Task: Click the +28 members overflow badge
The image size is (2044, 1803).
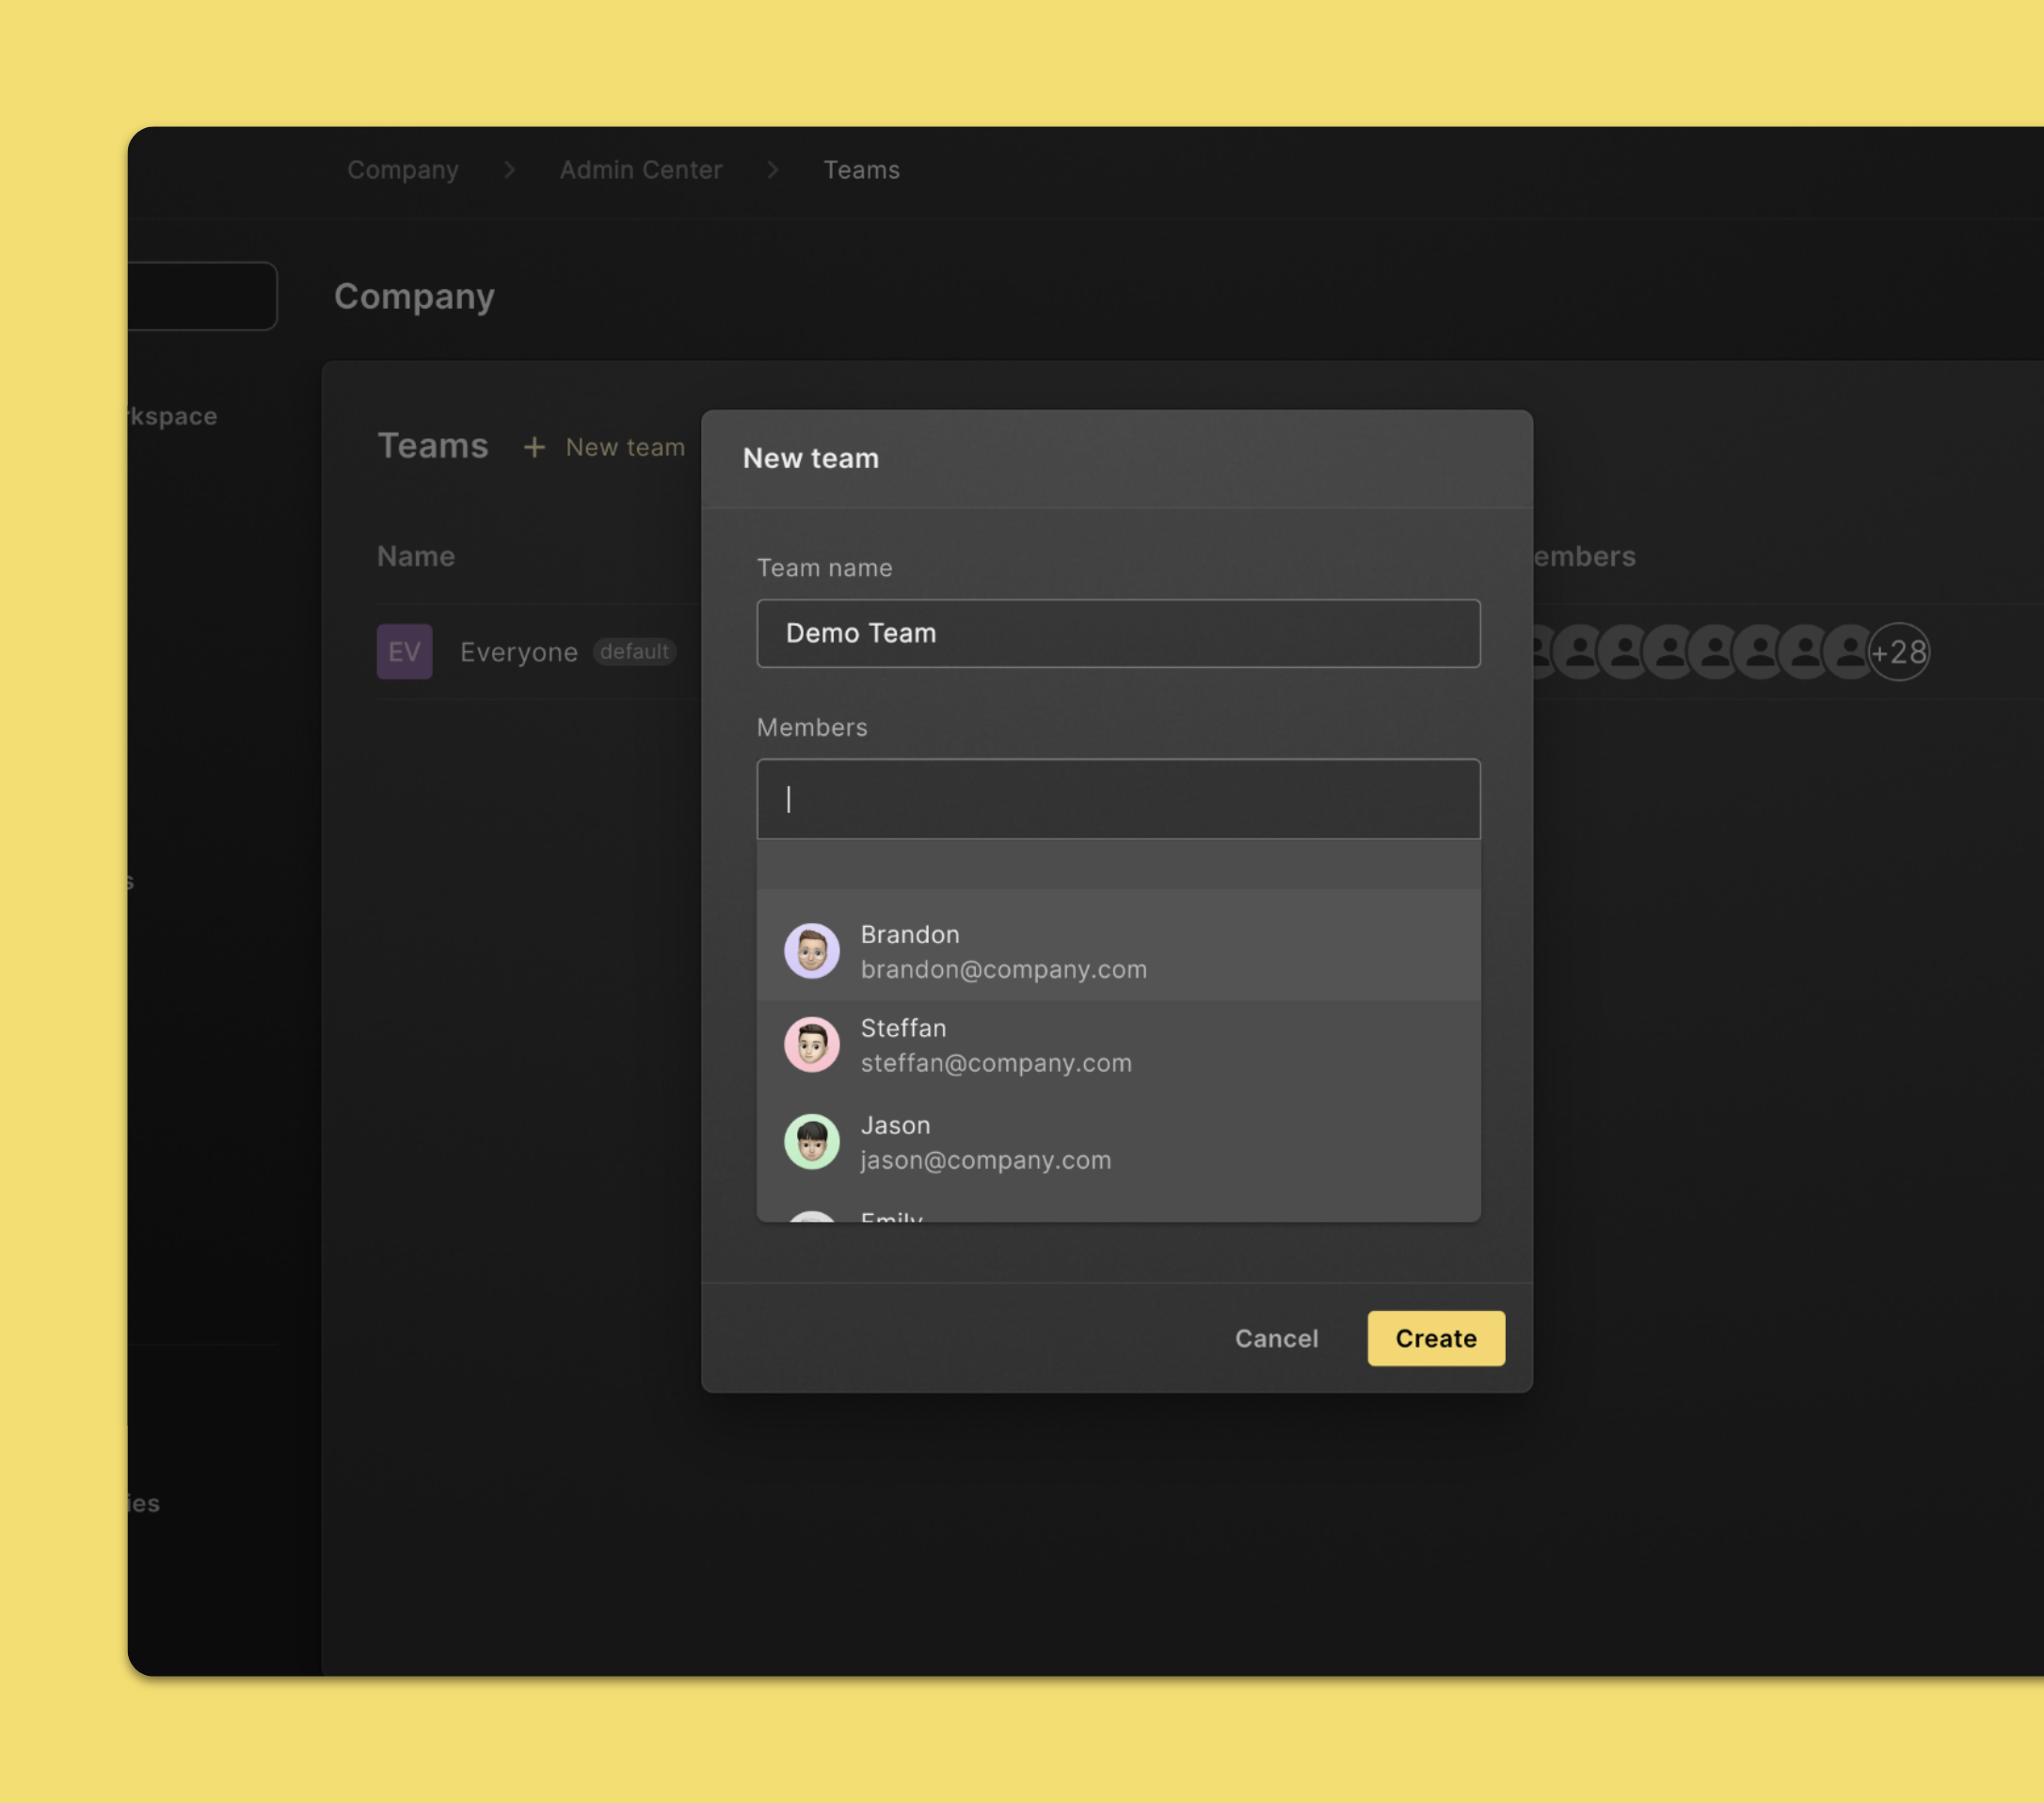Action: pyautogui.click(x=1898, y=652)
